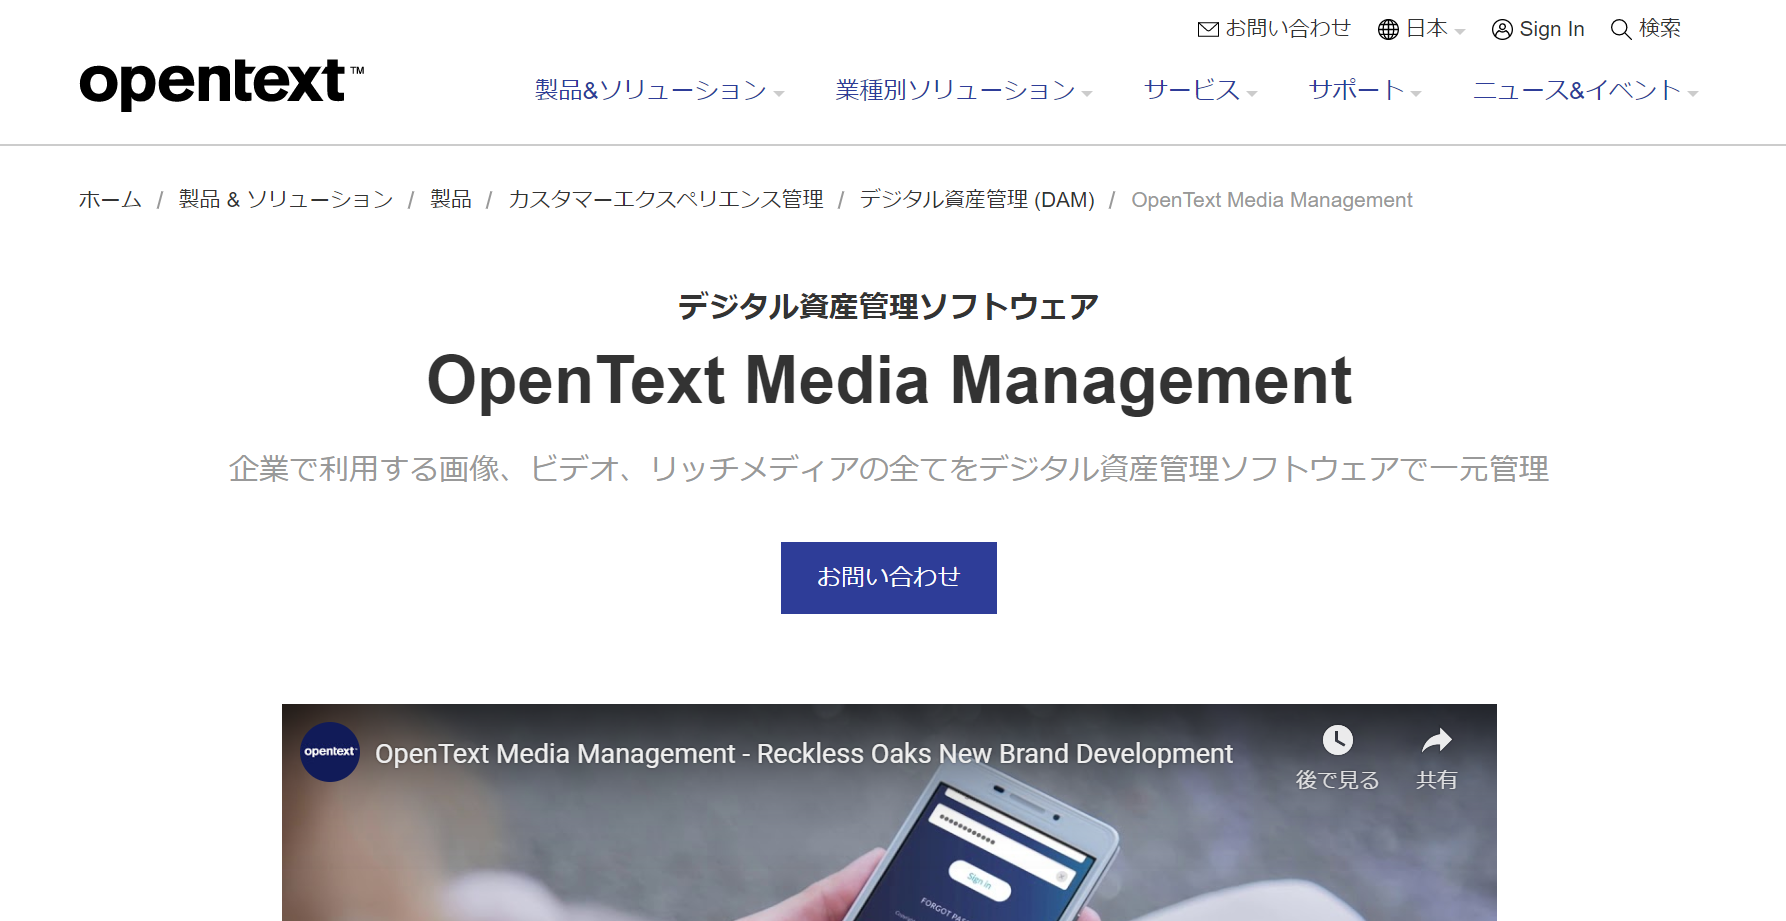Click the Watch later clock icon
The width and height of the screenshot is (1786, 921).
[x=1338, y=740]
